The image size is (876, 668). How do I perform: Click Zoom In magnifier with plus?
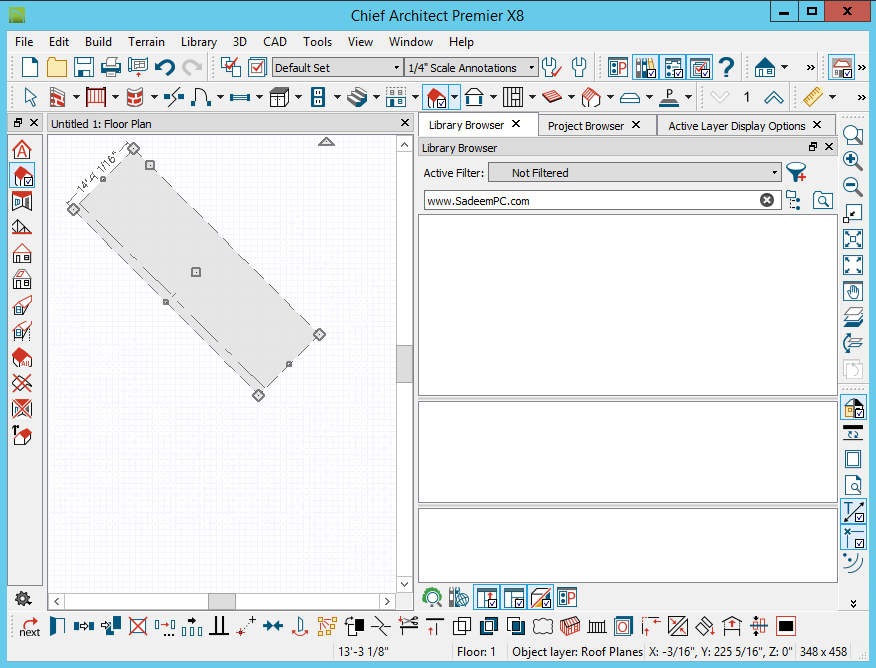853,161
